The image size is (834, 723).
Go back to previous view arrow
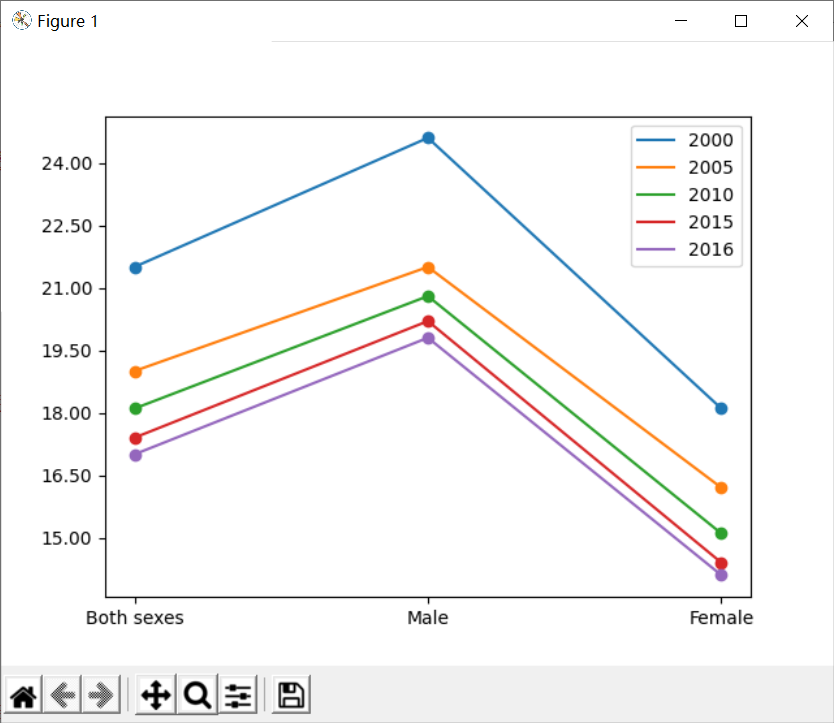[63, 695]
